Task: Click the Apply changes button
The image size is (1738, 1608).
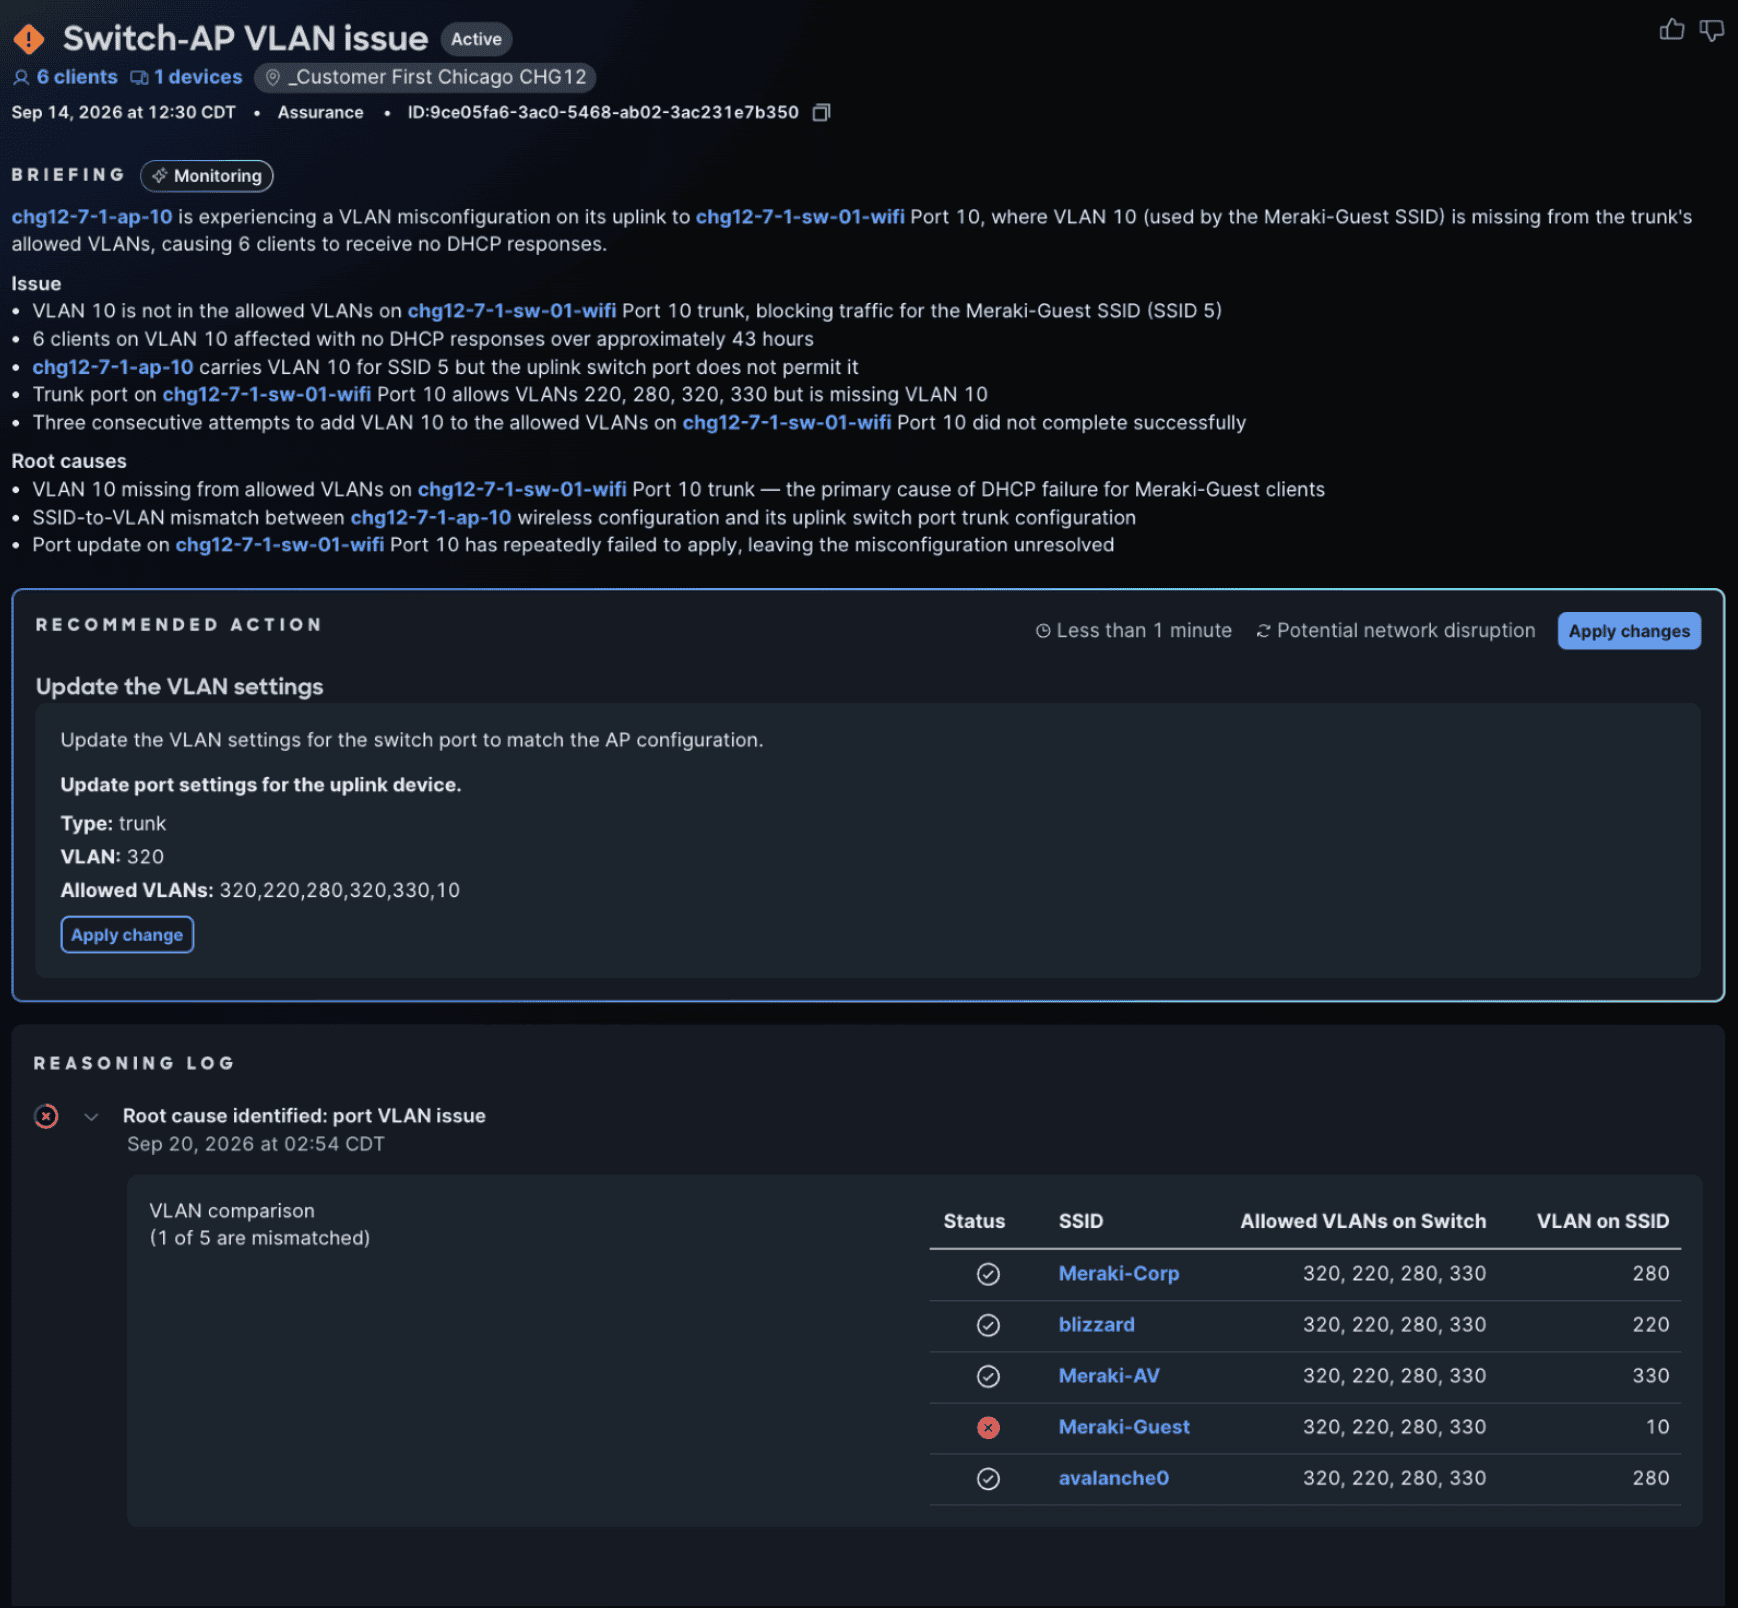Action: (1629, 631)
